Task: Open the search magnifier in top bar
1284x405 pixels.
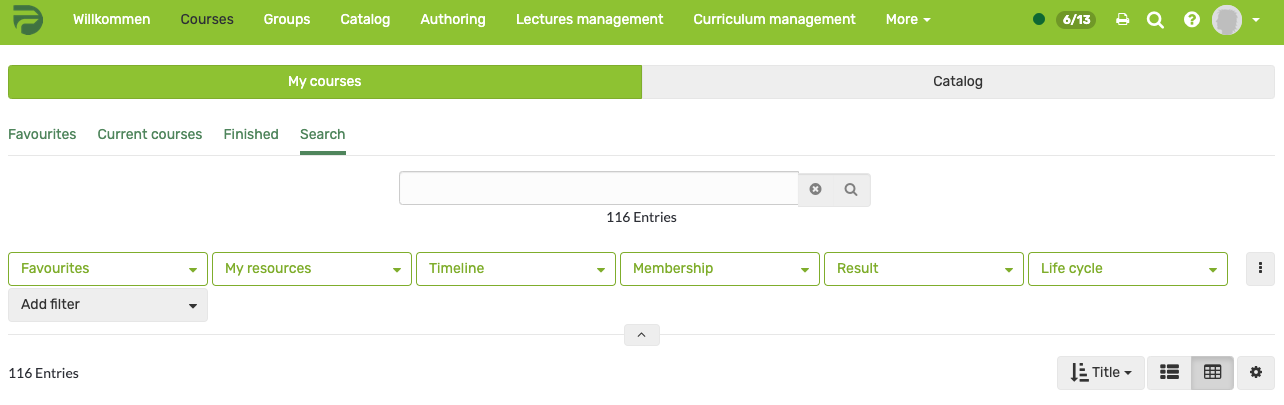Action: click(x=1155, y=20)
